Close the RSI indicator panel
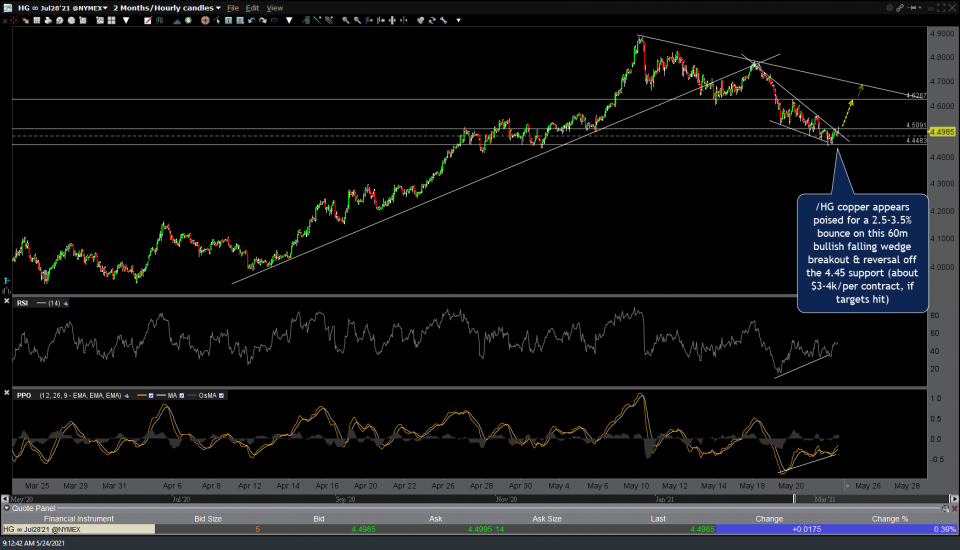 pos(7,301)
